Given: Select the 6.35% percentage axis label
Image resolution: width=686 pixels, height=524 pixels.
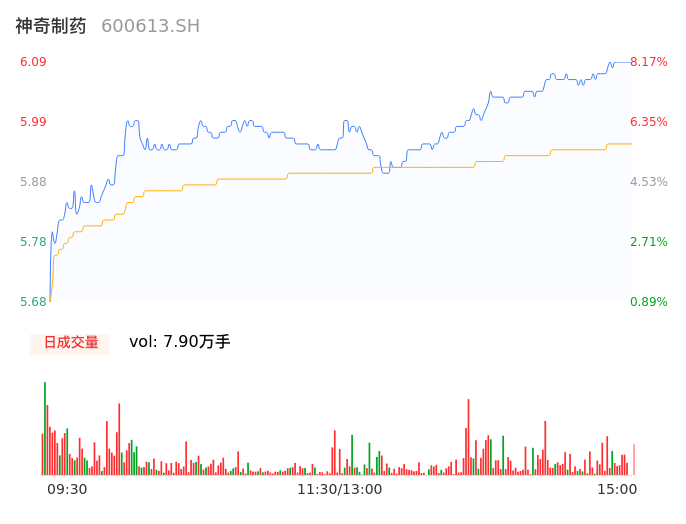Looking at the screenshot, I should (x=648, y=122).
